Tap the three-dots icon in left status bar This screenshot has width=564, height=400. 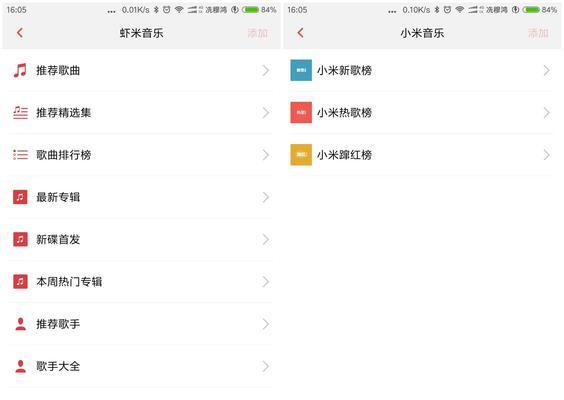click(x=112, y=12)
